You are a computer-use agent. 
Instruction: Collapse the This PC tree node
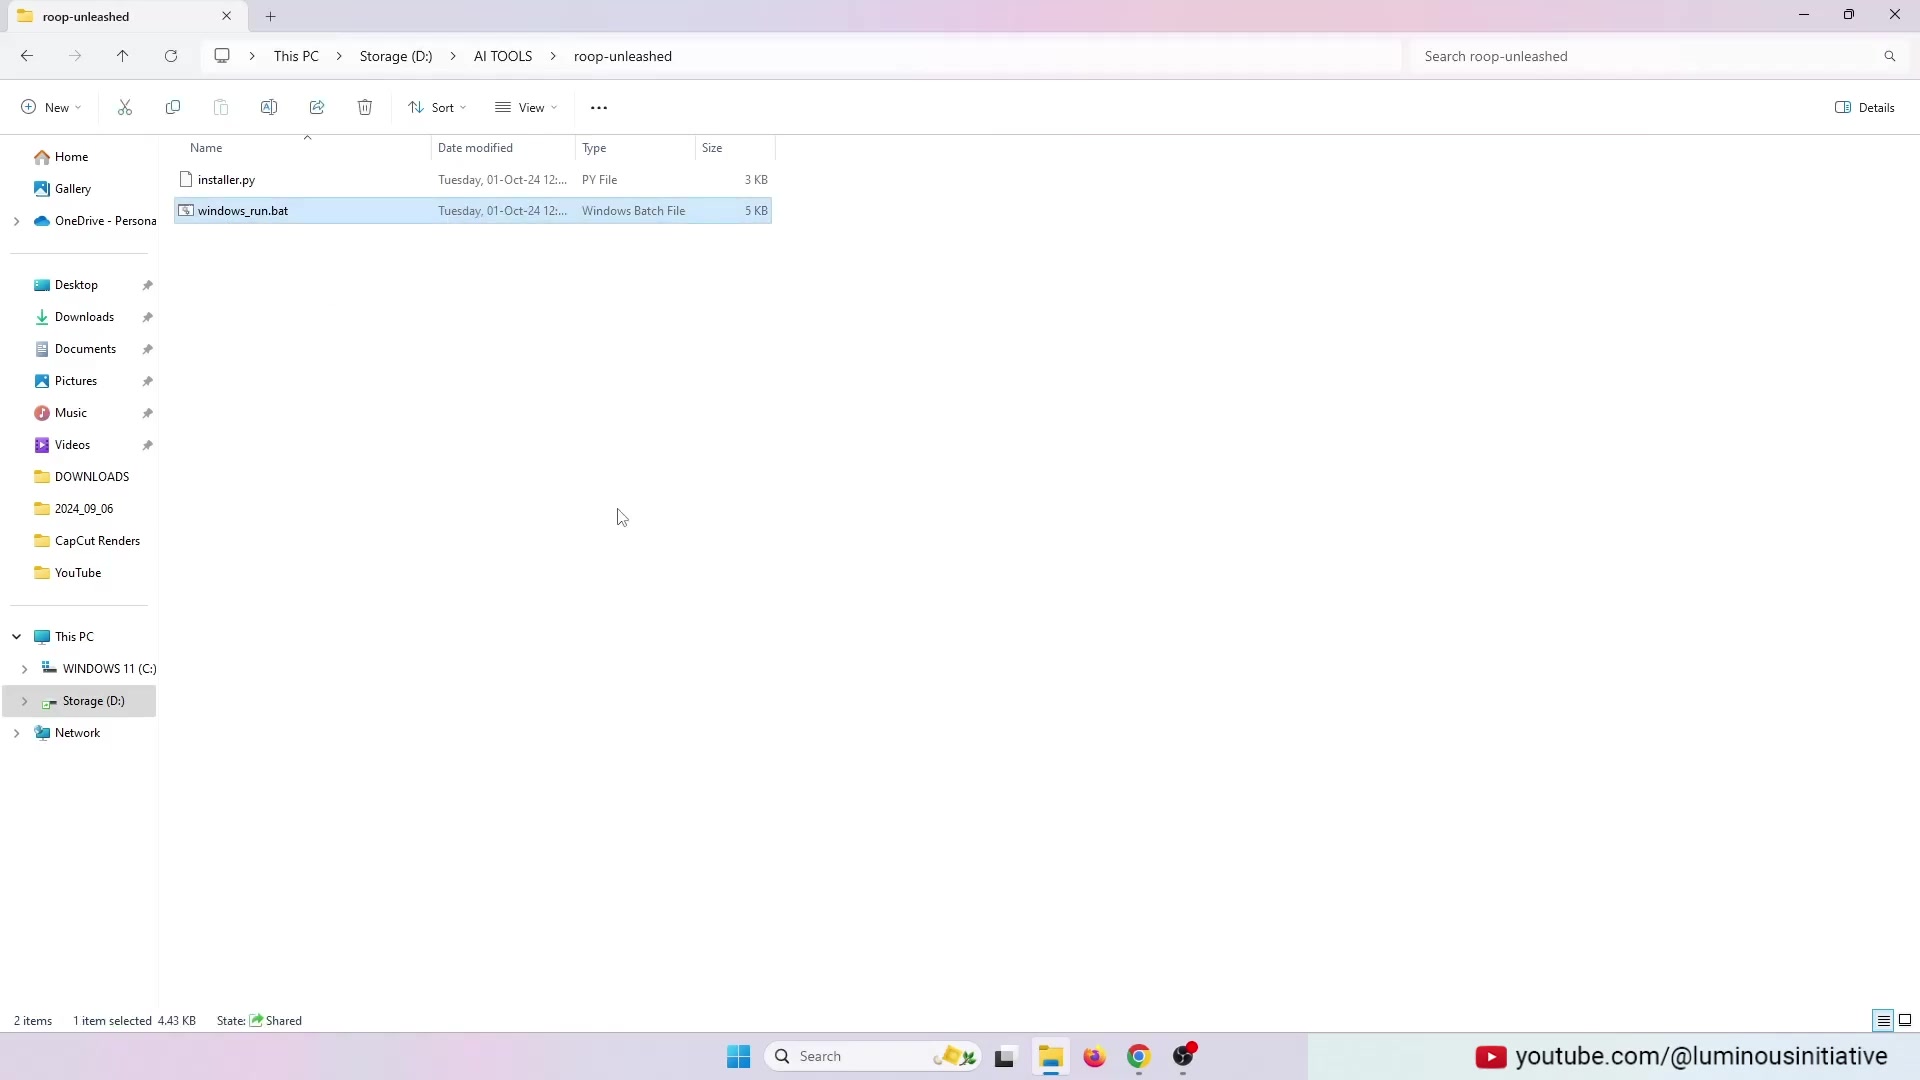[16, 637]
